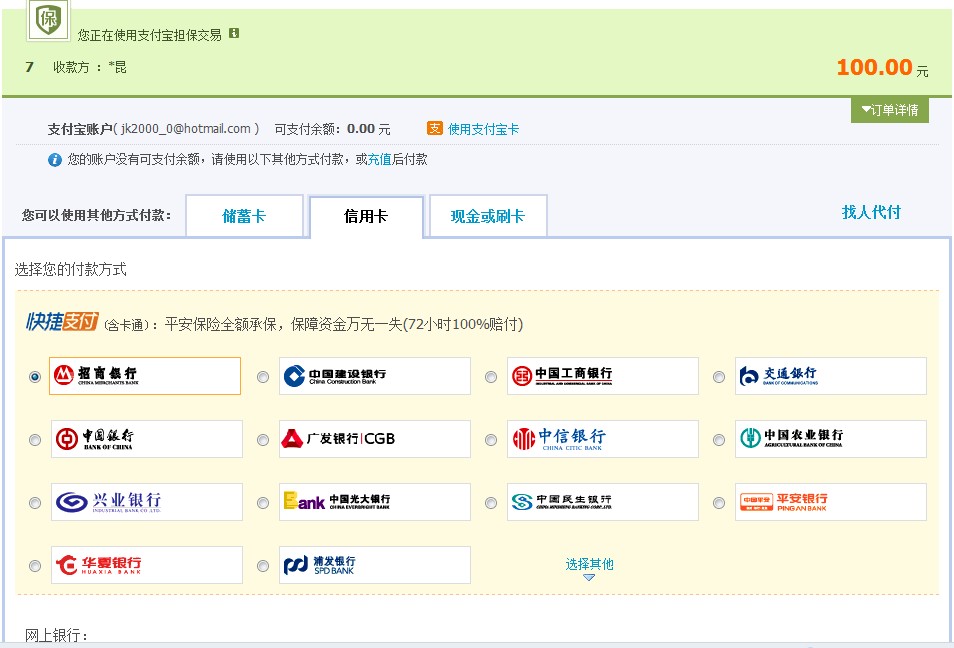Click the 快捷支付 logo
The width and height of the screenshot is (954, 648).
62,321
